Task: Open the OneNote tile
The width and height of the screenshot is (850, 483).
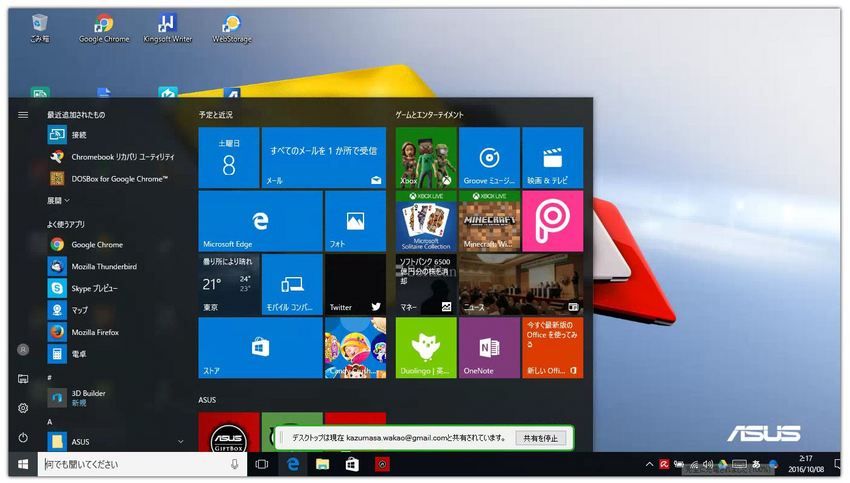Action: [490, 348]
